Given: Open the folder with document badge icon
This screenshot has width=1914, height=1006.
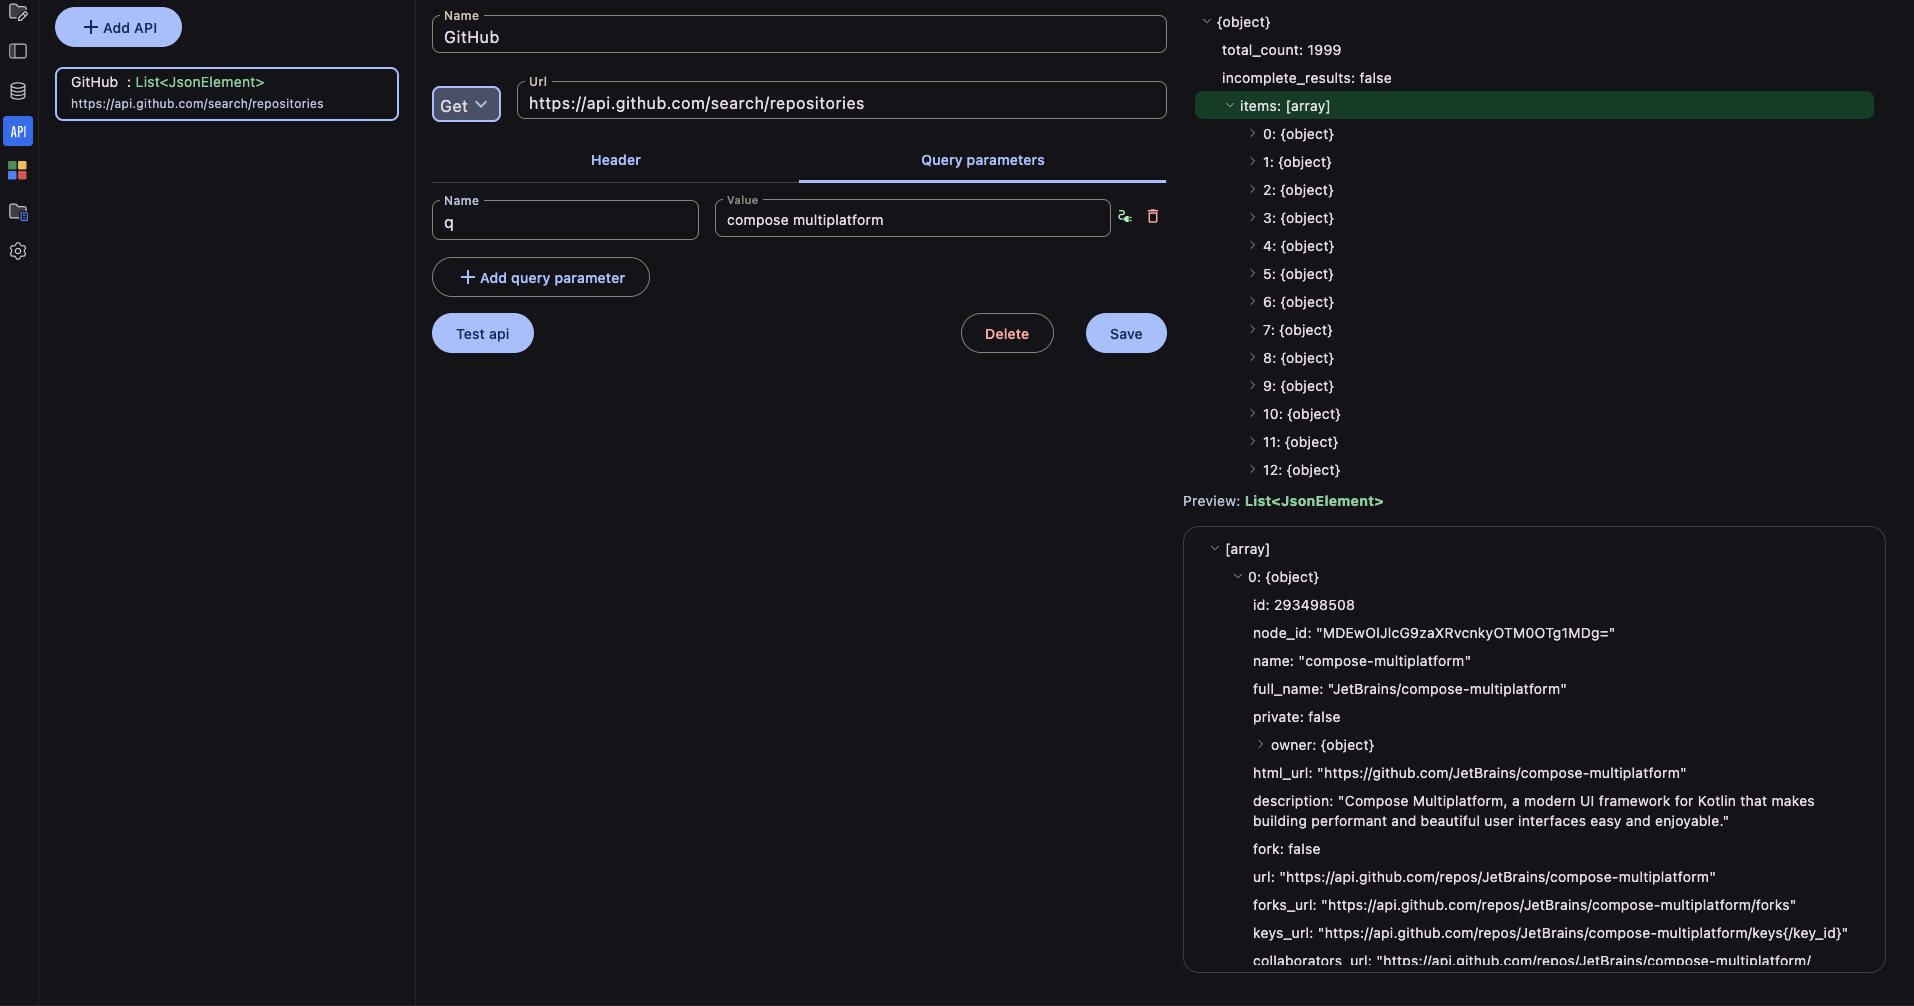Looking at the screenshot, I should (x=18, y=211).
